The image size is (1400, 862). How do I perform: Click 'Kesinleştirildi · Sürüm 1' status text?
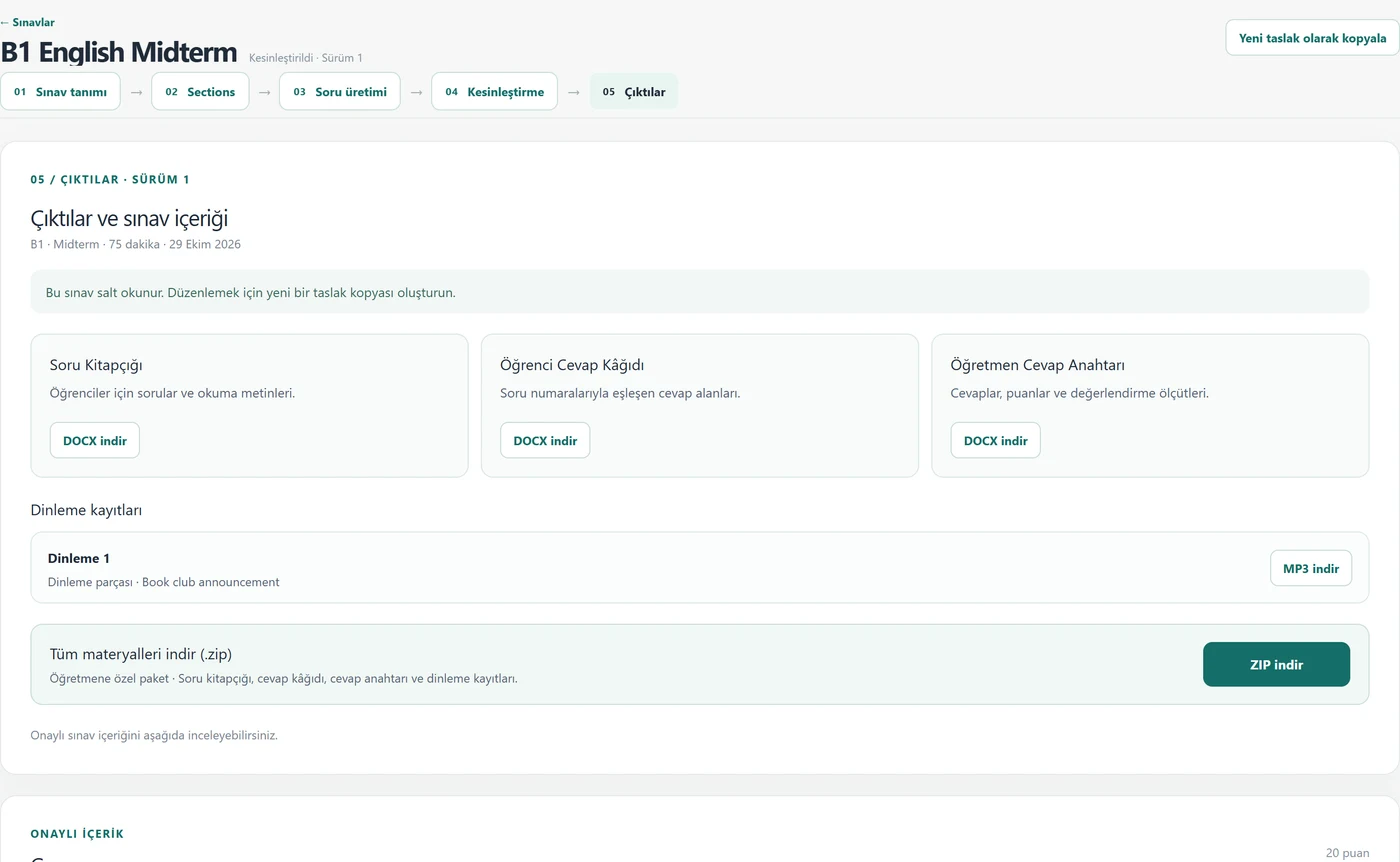(x=306, y=58)
